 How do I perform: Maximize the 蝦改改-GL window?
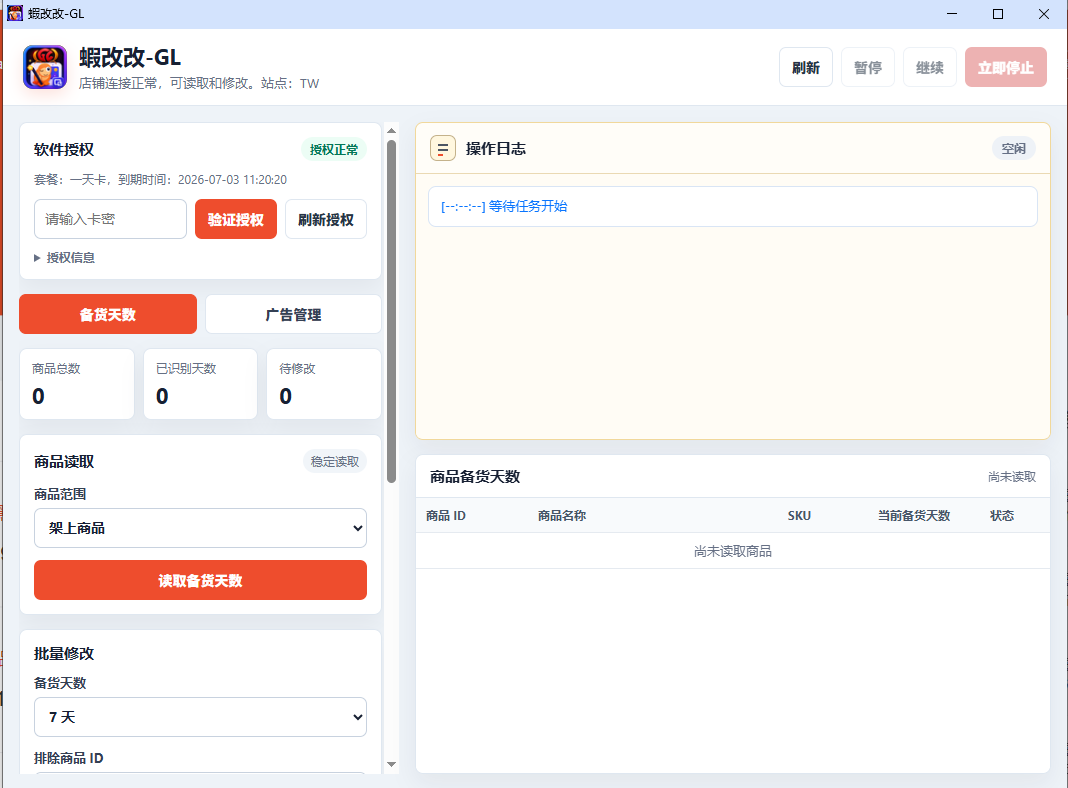tap(998, 14)
